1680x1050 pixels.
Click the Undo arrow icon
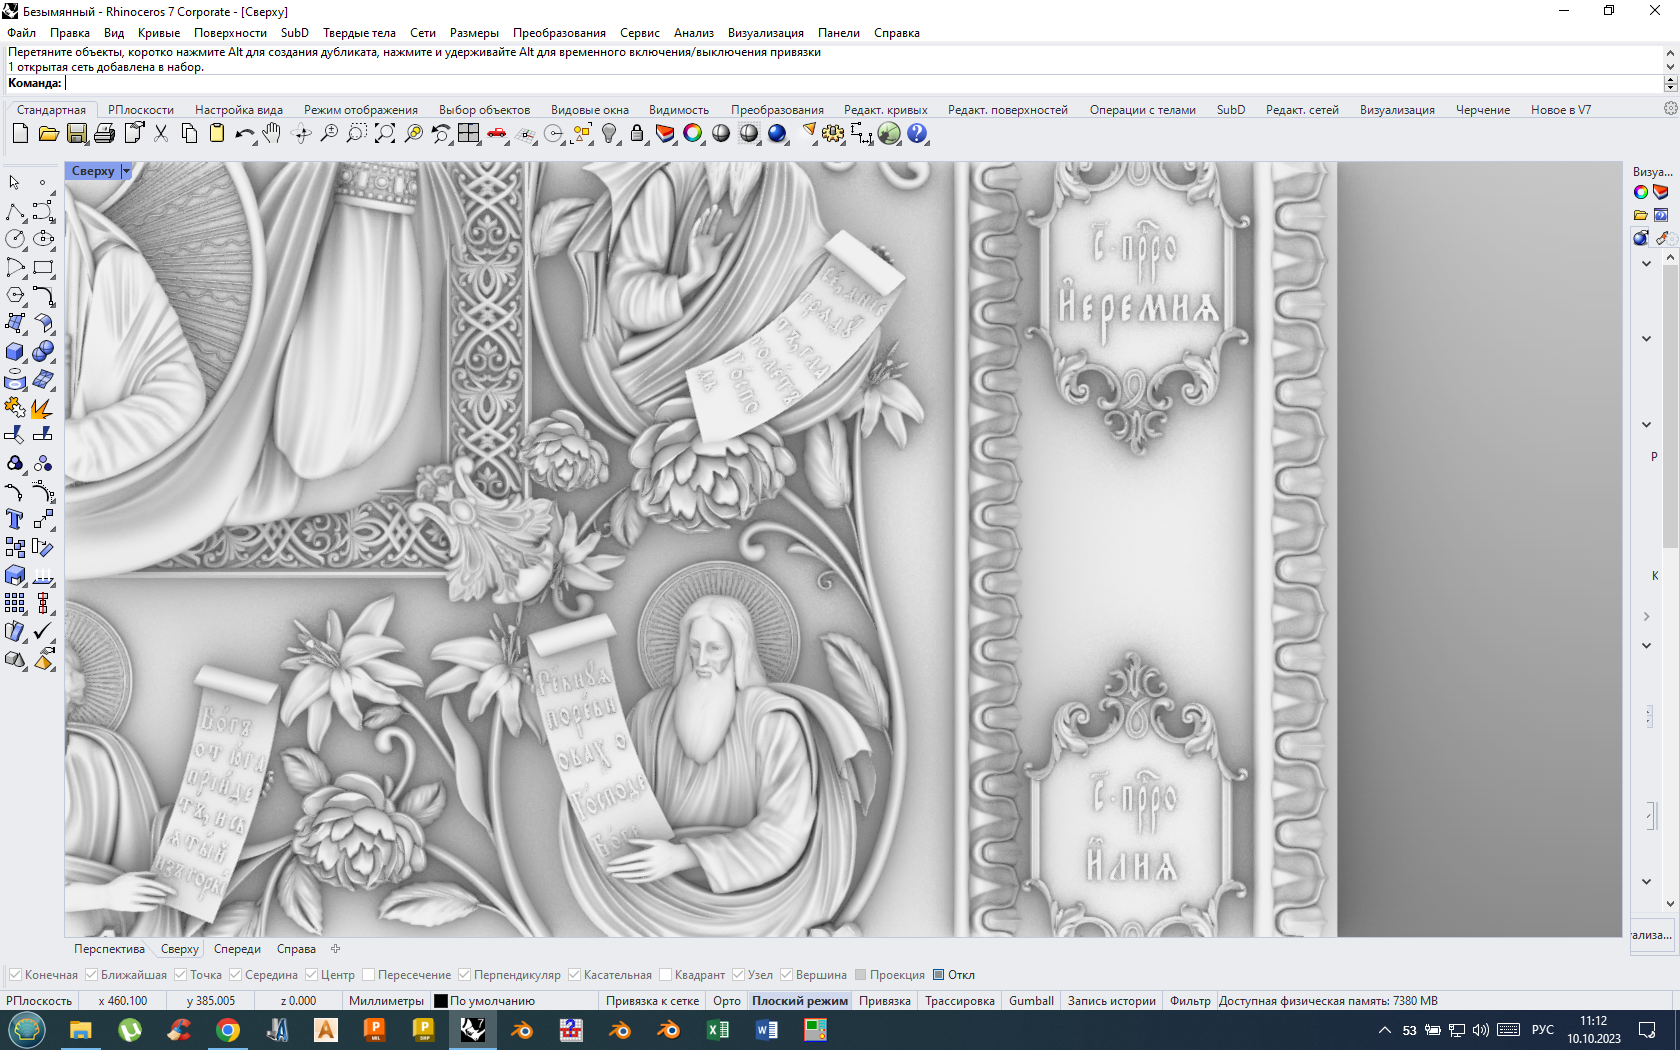click(244, 133)
